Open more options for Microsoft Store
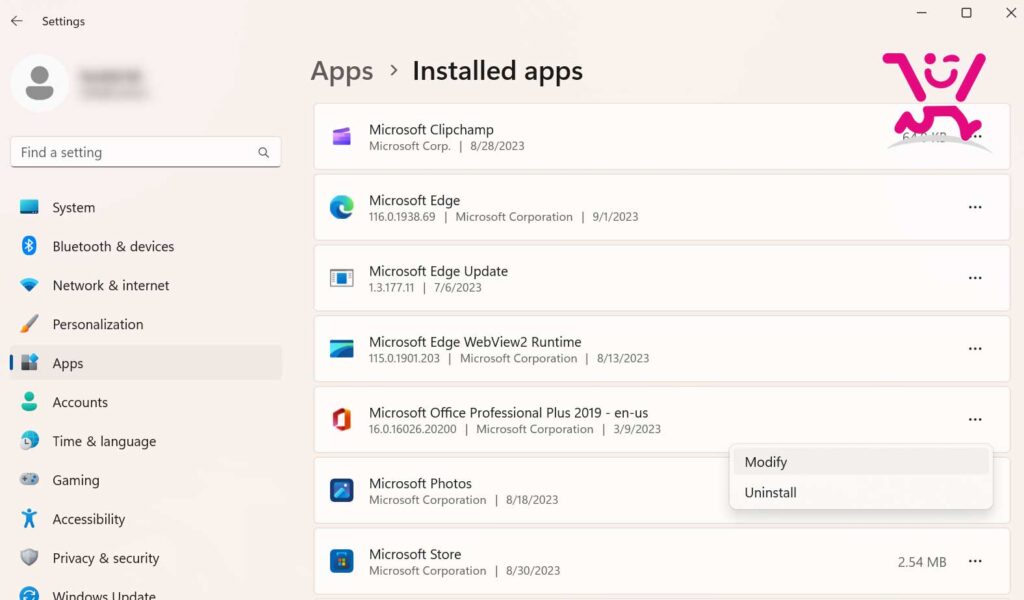The height and width of the screenshot is (600, 1024). 975,561
